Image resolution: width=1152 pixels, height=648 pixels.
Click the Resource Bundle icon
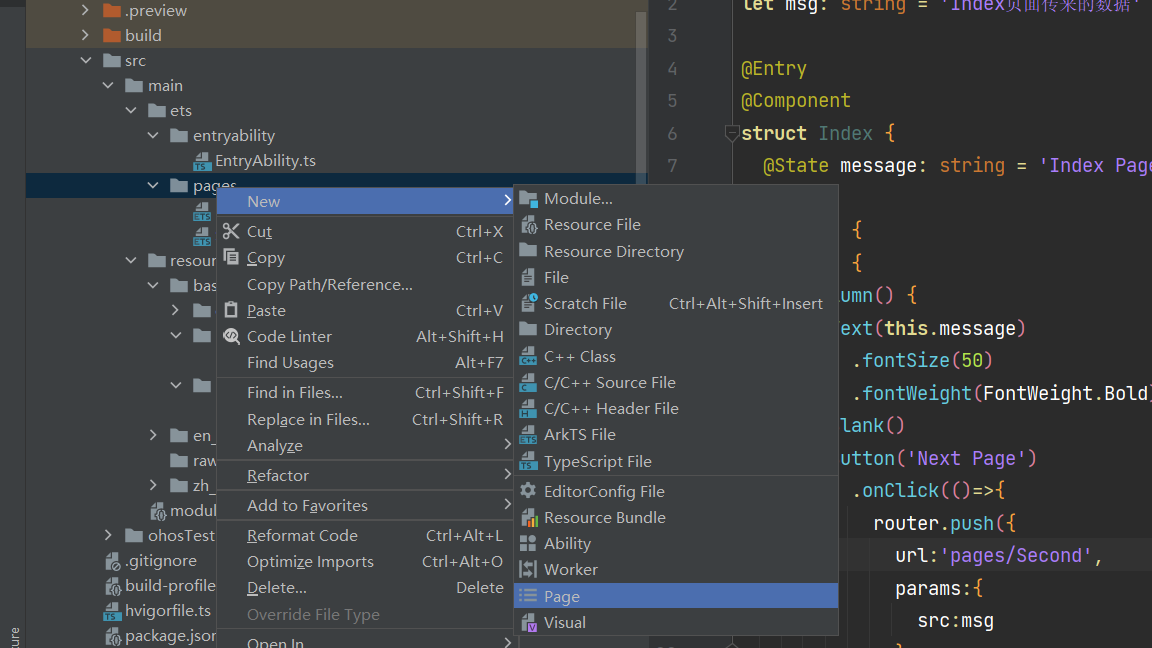[x=528, y=517]
